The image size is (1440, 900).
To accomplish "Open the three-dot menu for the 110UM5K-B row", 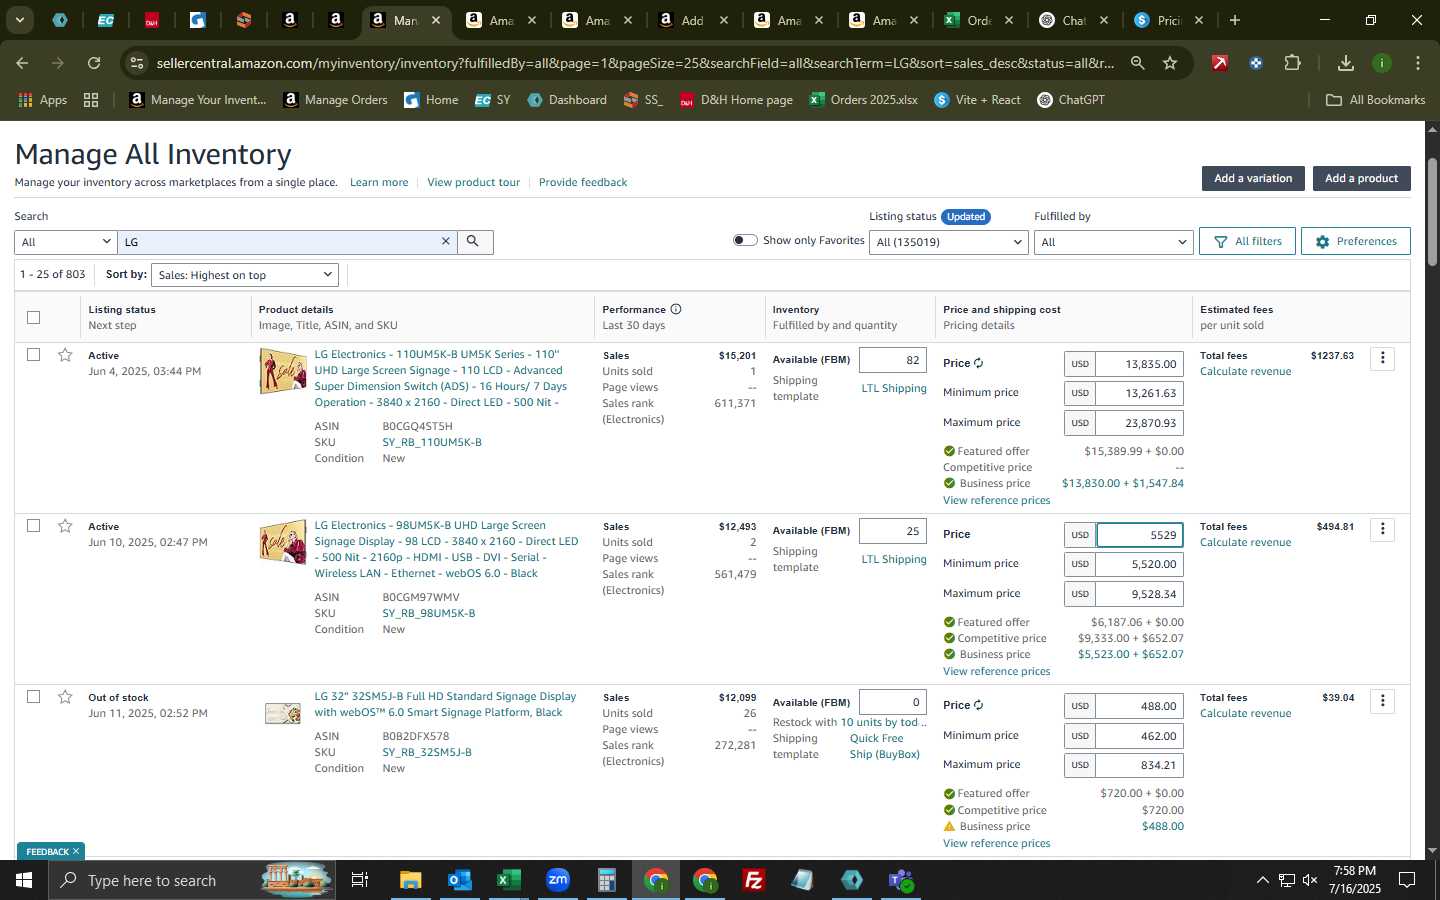I will 1382,358.
